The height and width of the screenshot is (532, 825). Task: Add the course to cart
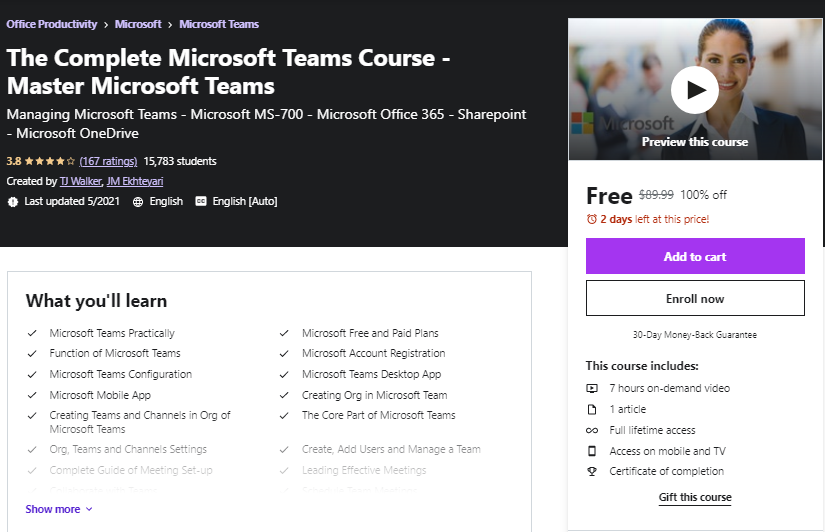(695, 256)
